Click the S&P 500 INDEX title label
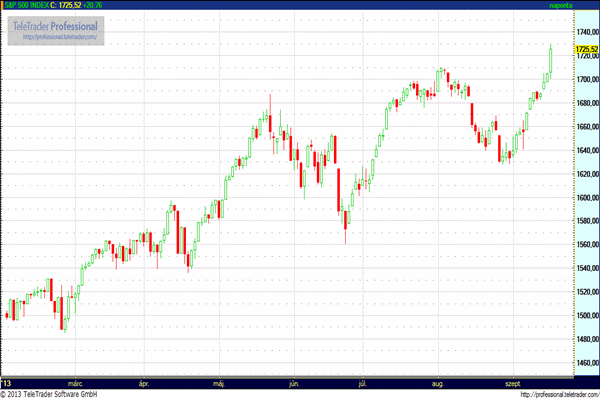 (x=30, y=5)
